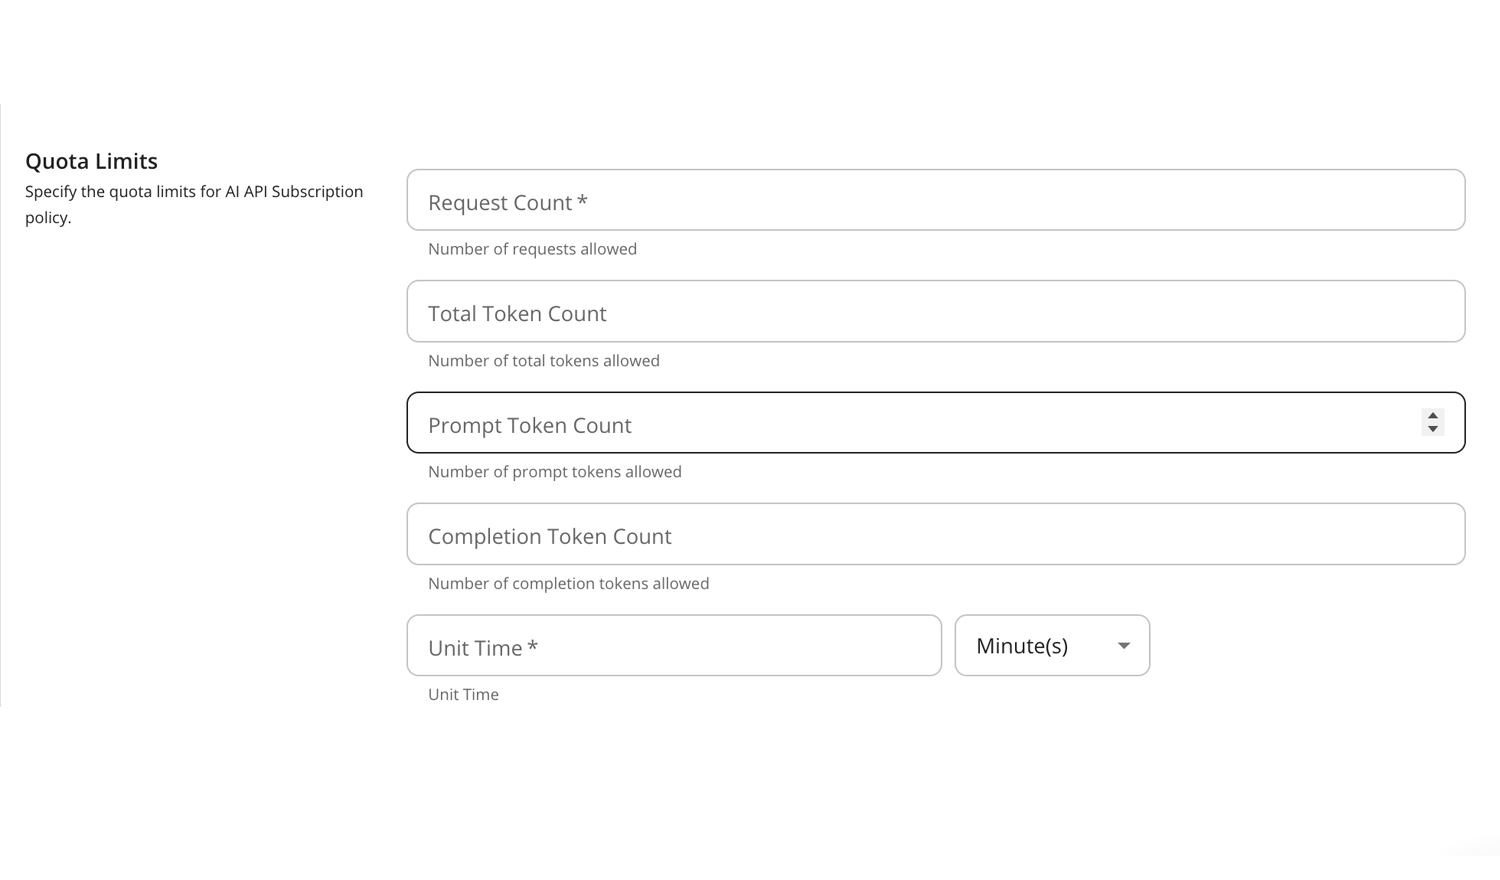This screenshot has height=880, width=1500.
Task: Click the Number of requests allowed helper text
Action: point(532,248)
